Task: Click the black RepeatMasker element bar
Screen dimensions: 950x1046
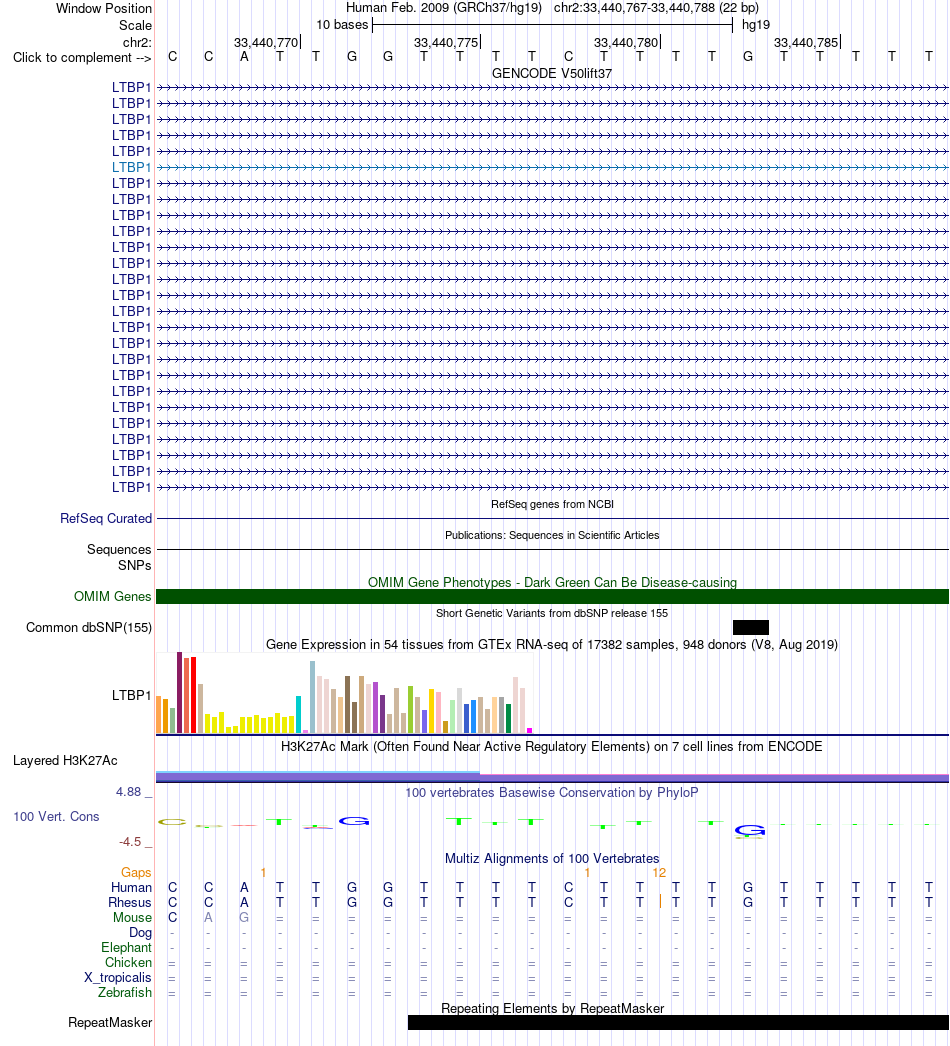Action: [678, 1023]
